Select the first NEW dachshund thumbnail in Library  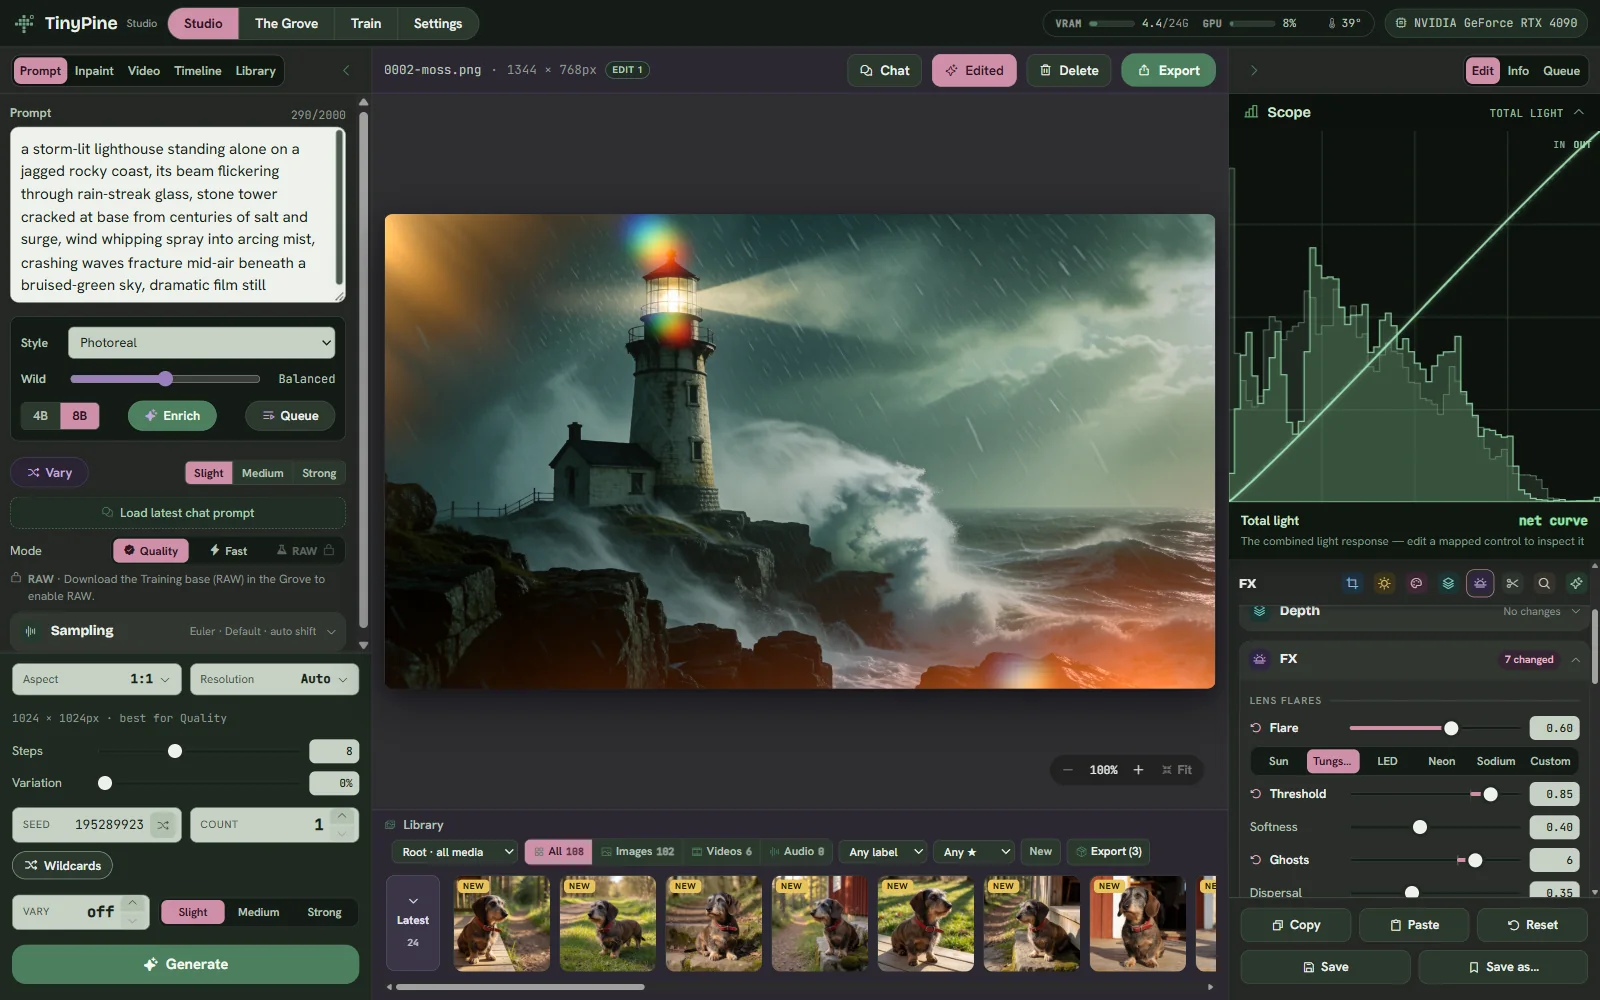tap(502, 924)
